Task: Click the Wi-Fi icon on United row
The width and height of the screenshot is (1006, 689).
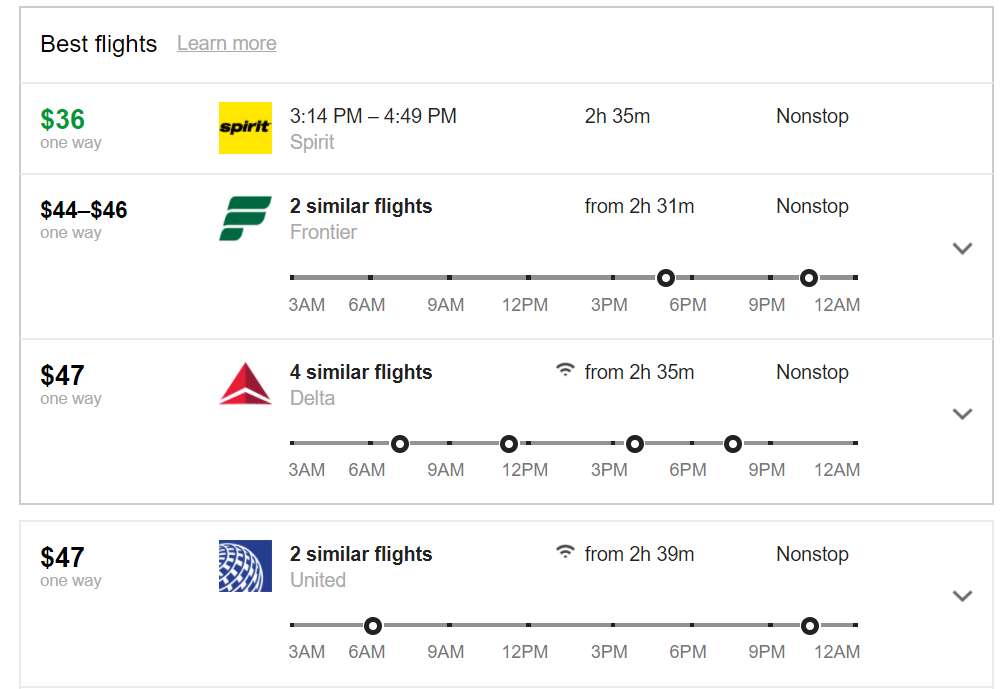Action: point(566,552)
